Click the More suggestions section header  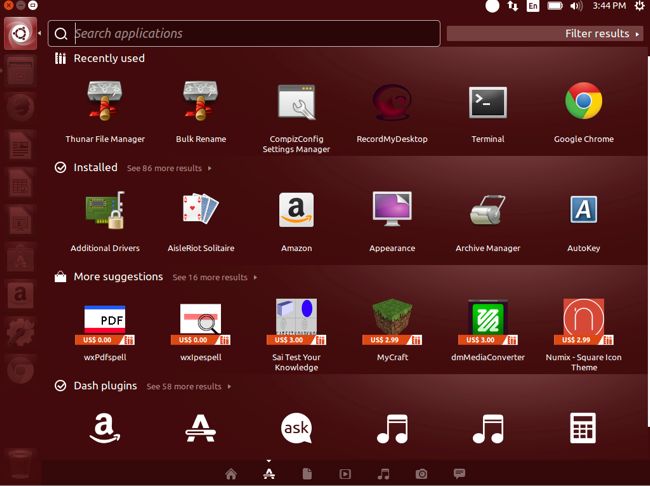pos(118,277)
